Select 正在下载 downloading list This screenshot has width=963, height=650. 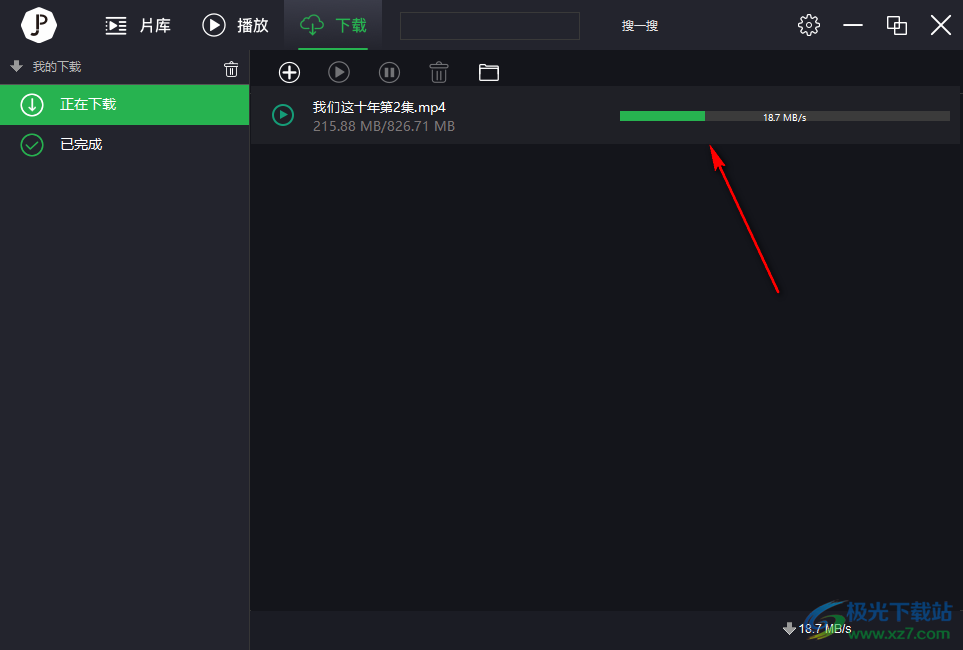click(x=125, y=104)
